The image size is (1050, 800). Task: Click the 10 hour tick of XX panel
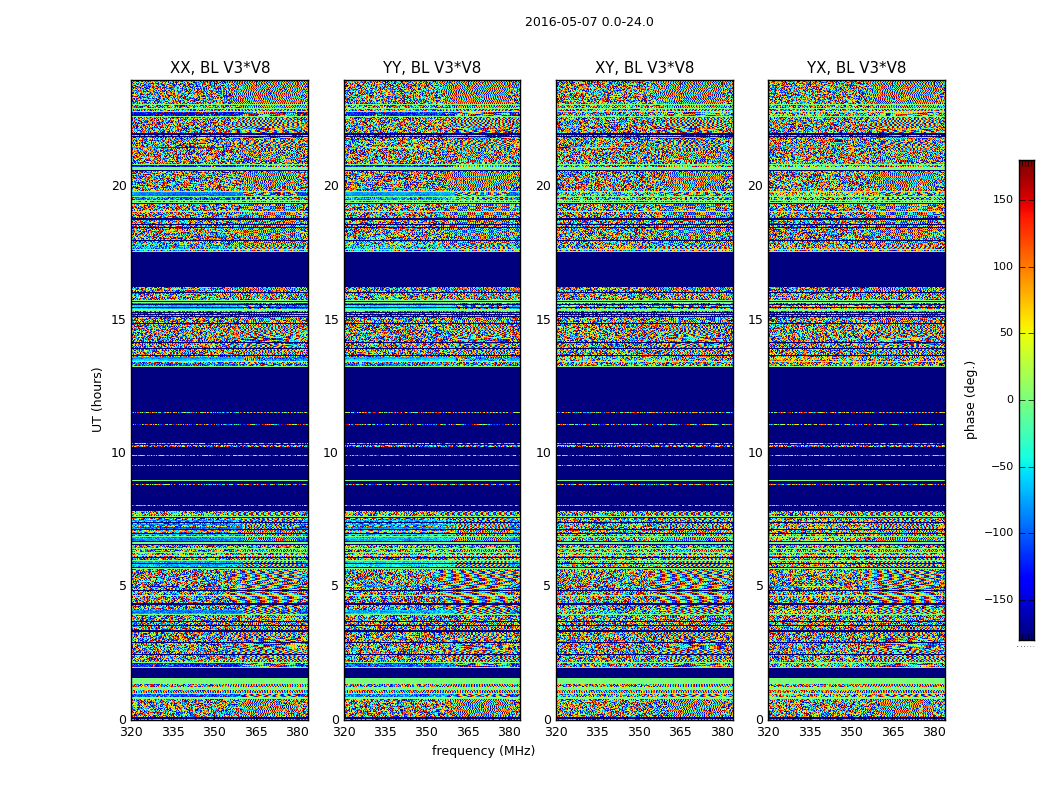119,453
